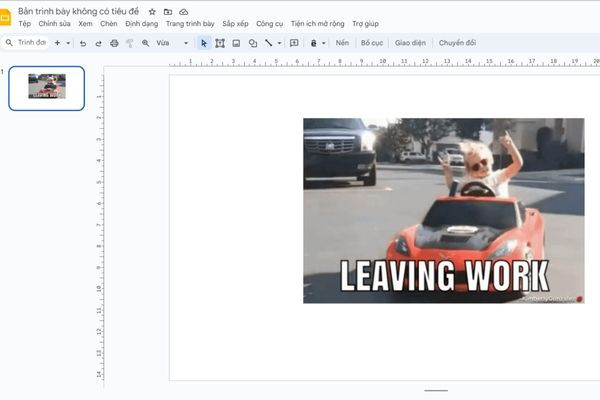This screenshot has height=400, width=600.
Task: Open the Tiện ích mở rộng menu
Action: [x=318, y=24]
